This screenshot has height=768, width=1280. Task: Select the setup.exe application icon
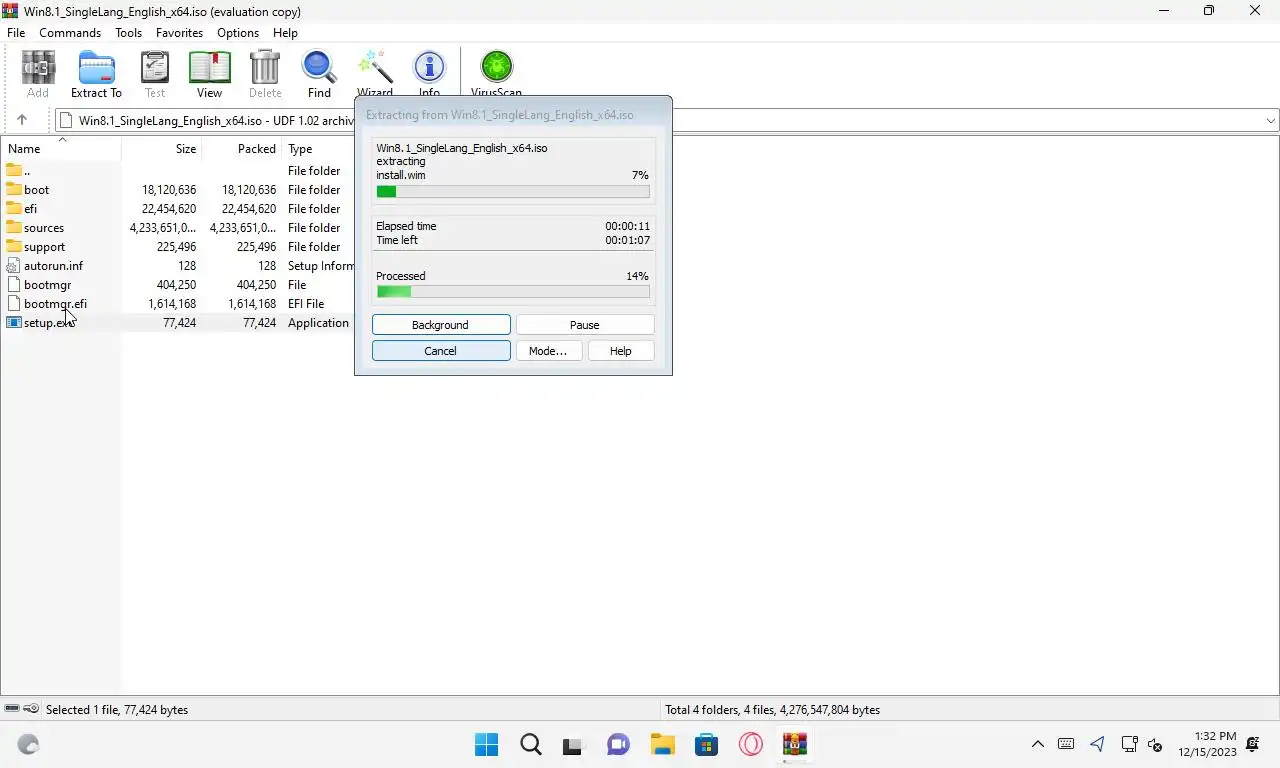14,322
